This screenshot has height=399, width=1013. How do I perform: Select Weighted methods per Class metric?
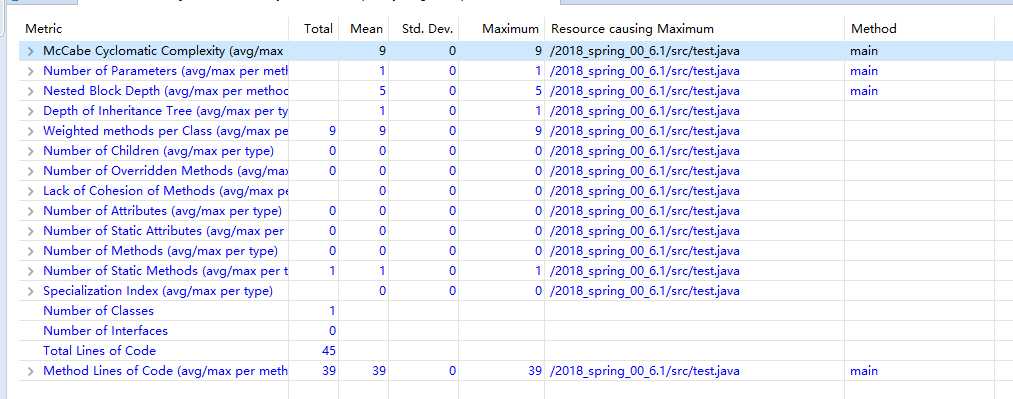tap(165, 131)
